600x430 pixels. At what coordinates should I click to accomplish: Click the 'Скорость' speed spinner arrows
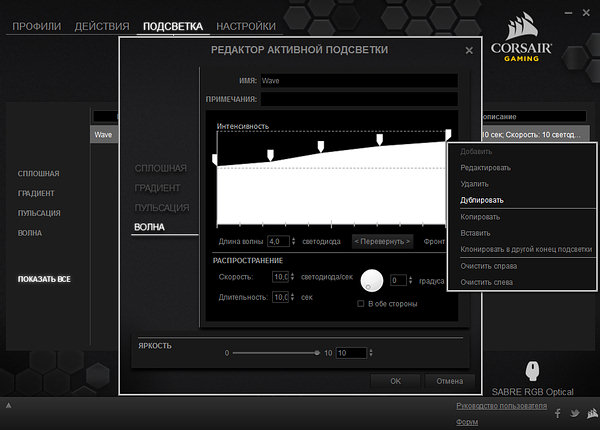[293, 277]
